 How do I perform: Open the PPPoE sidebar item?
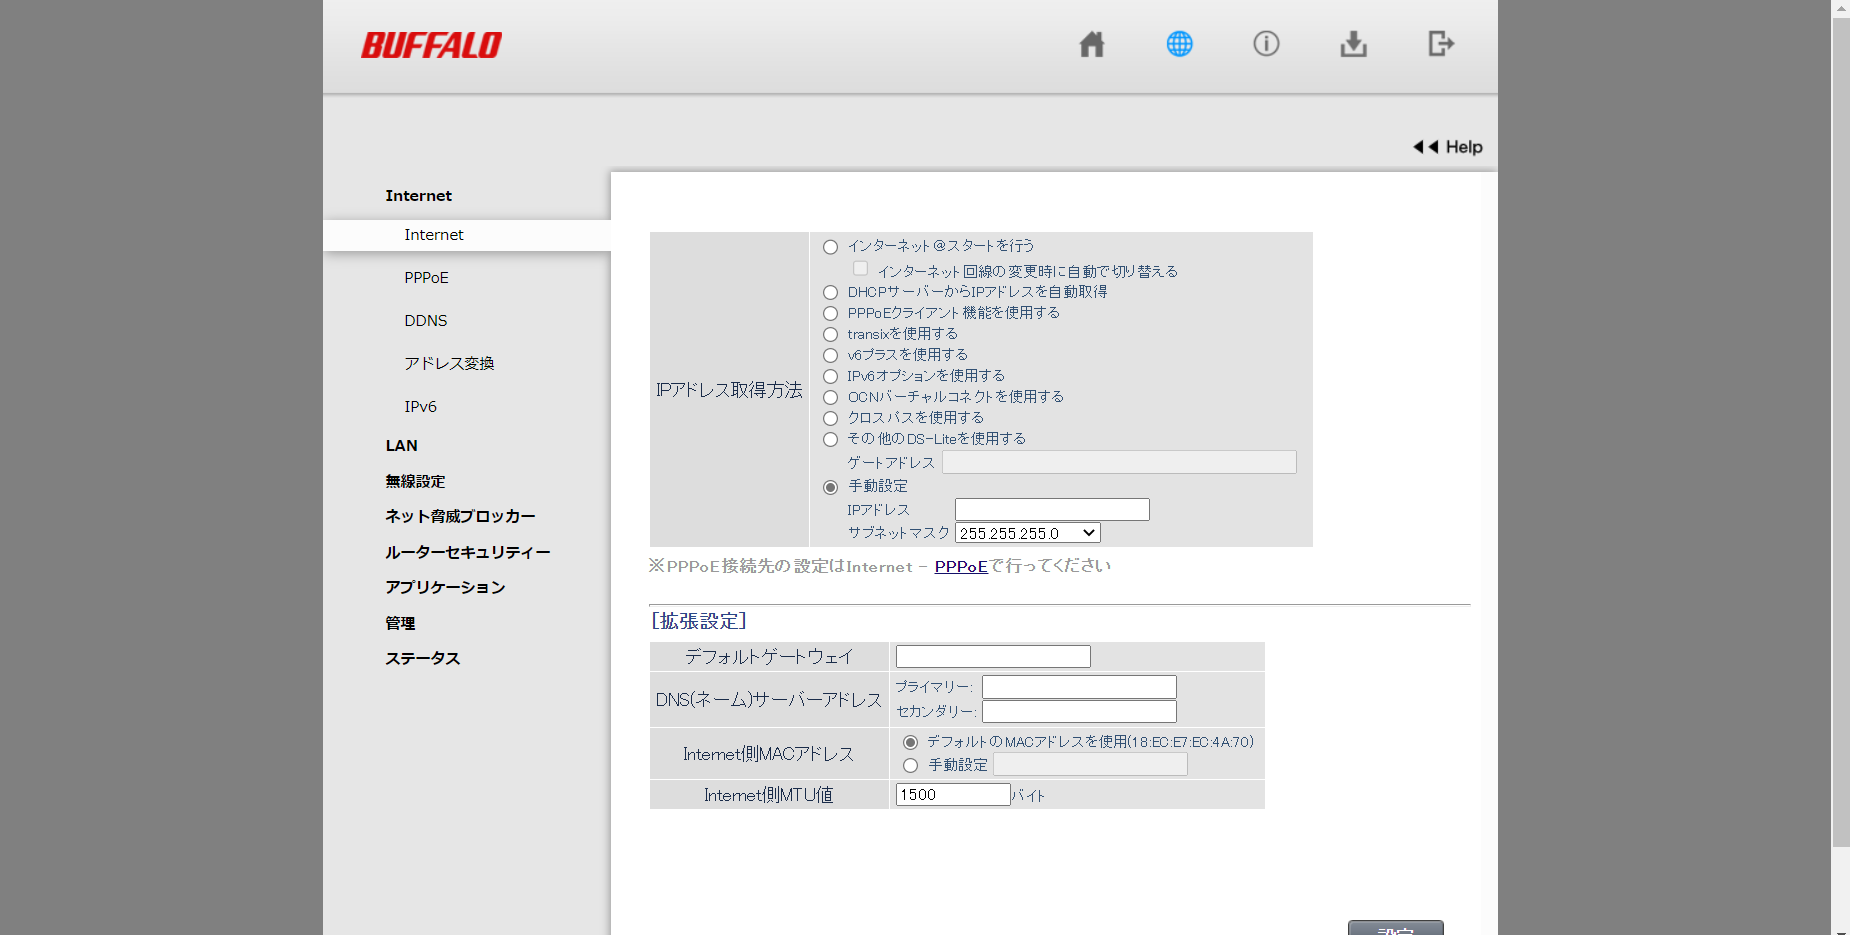[426, 278]
